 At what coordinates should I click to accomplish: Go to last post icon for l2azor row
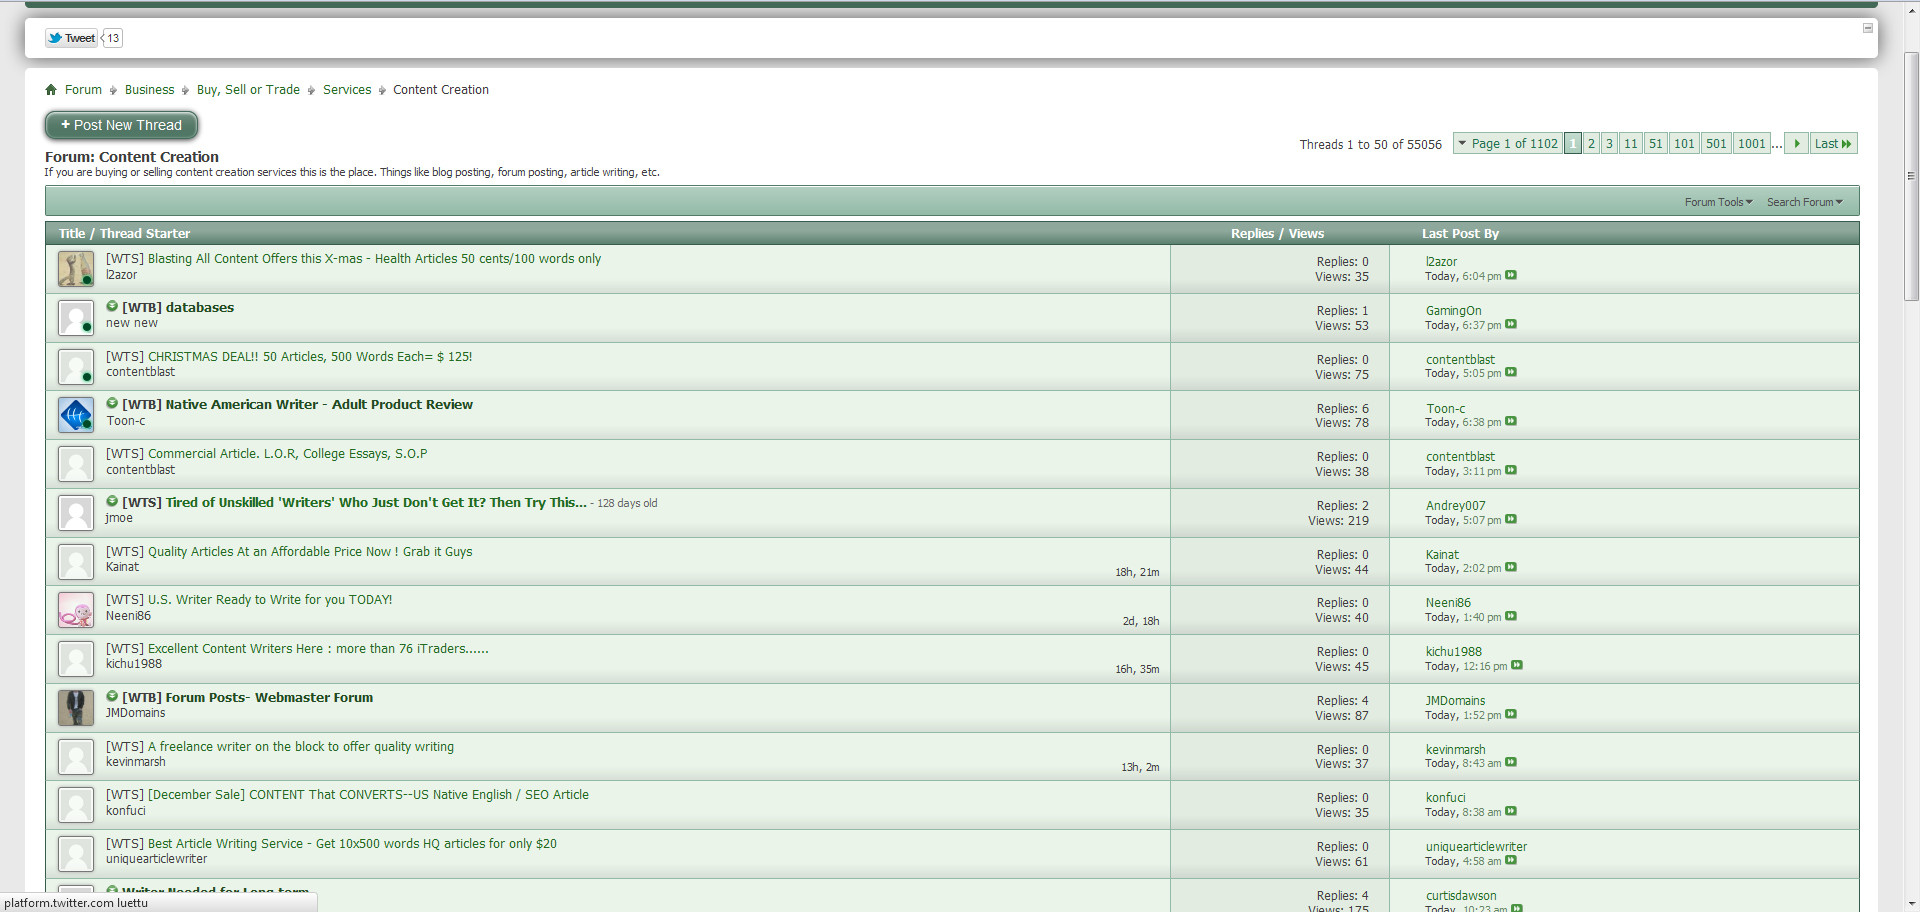click(1511, 276)
